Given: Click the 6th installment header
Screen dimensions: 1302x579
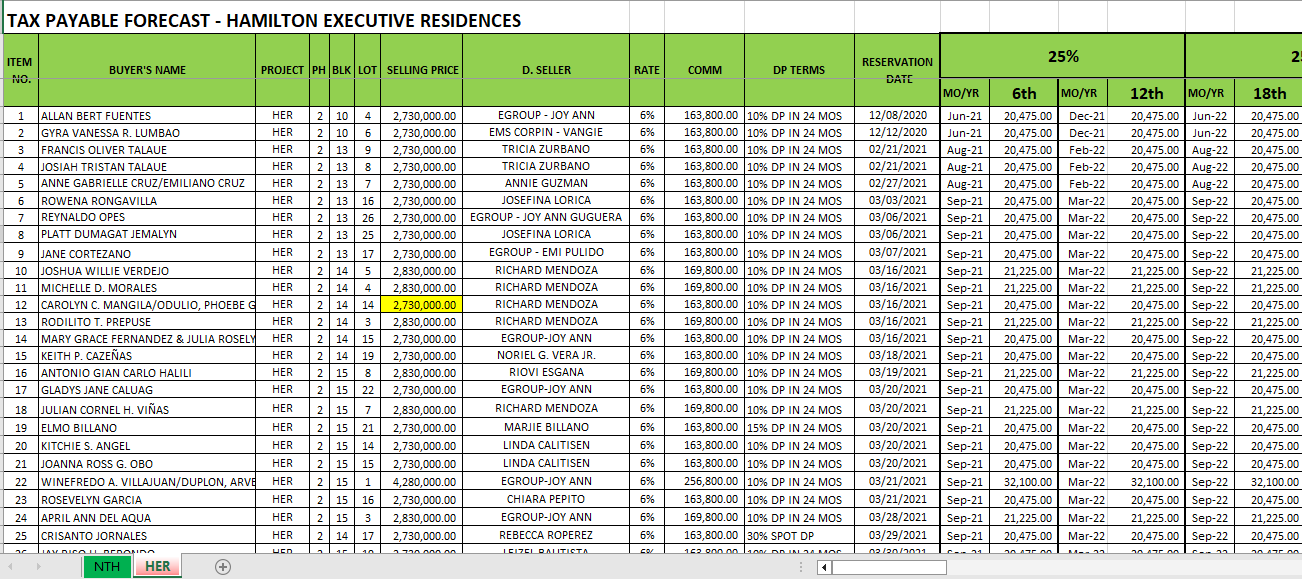Looking at the screenshot, I should click(x=1024, y=93).
